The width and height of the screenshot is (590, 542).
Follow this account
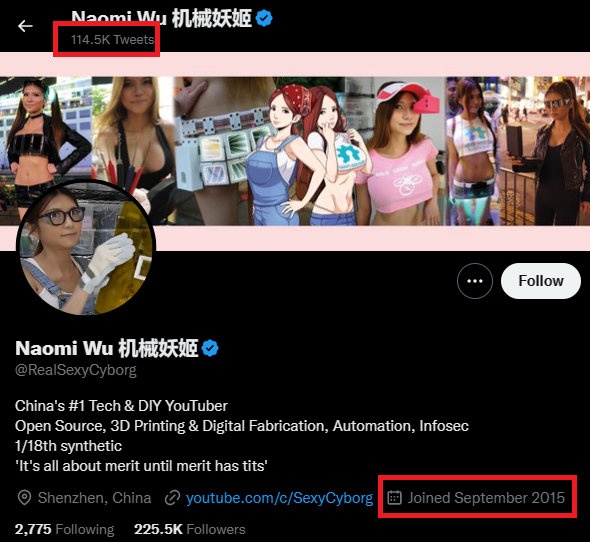coord(541,281)
